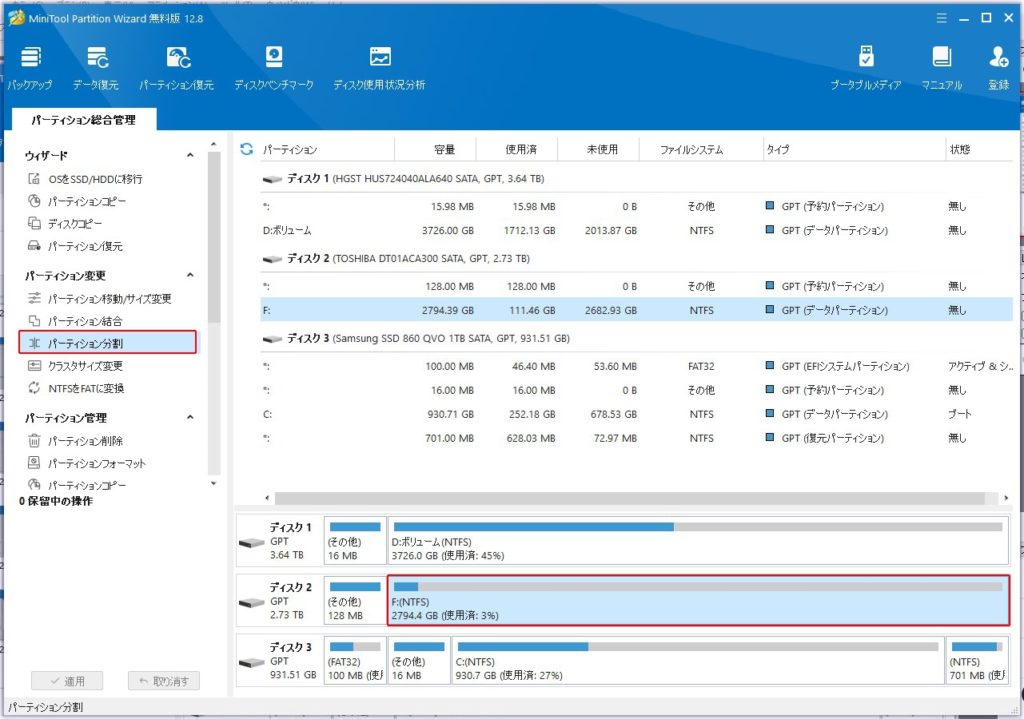Image resolution: width=1024 pixels, height=719 pixels.
Task: Select OSをSSD/HDDに移行 wizard
Action: 94,179
